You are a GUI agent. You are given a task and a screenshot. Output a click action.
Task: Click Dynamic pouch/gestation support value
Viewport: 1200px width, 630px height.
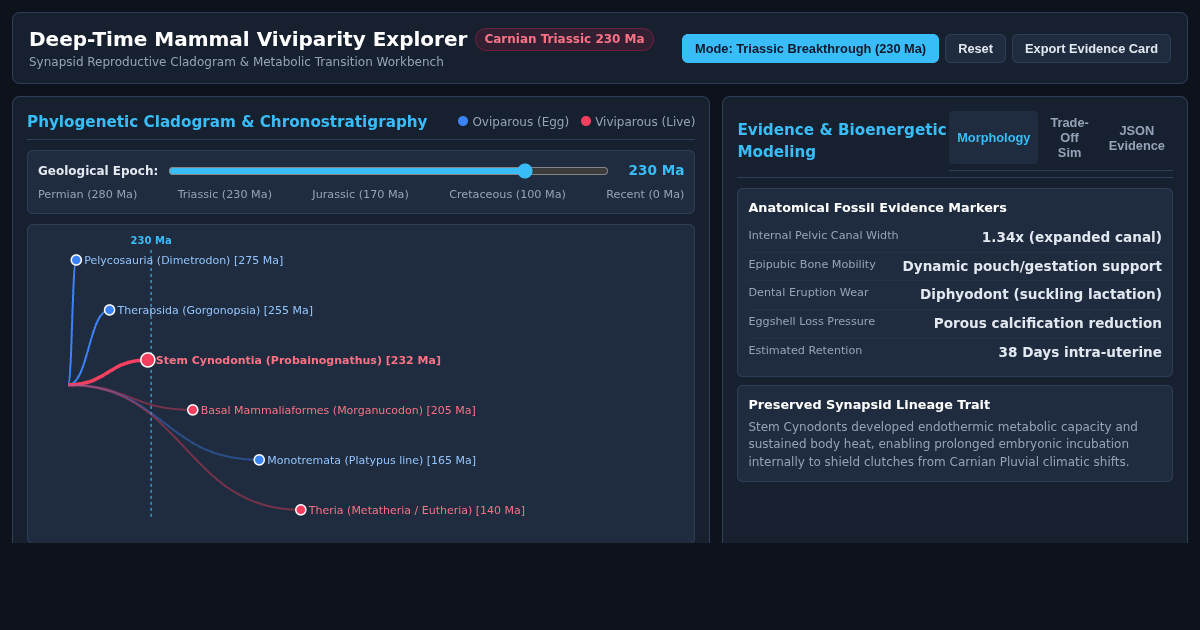(1032, 266)
